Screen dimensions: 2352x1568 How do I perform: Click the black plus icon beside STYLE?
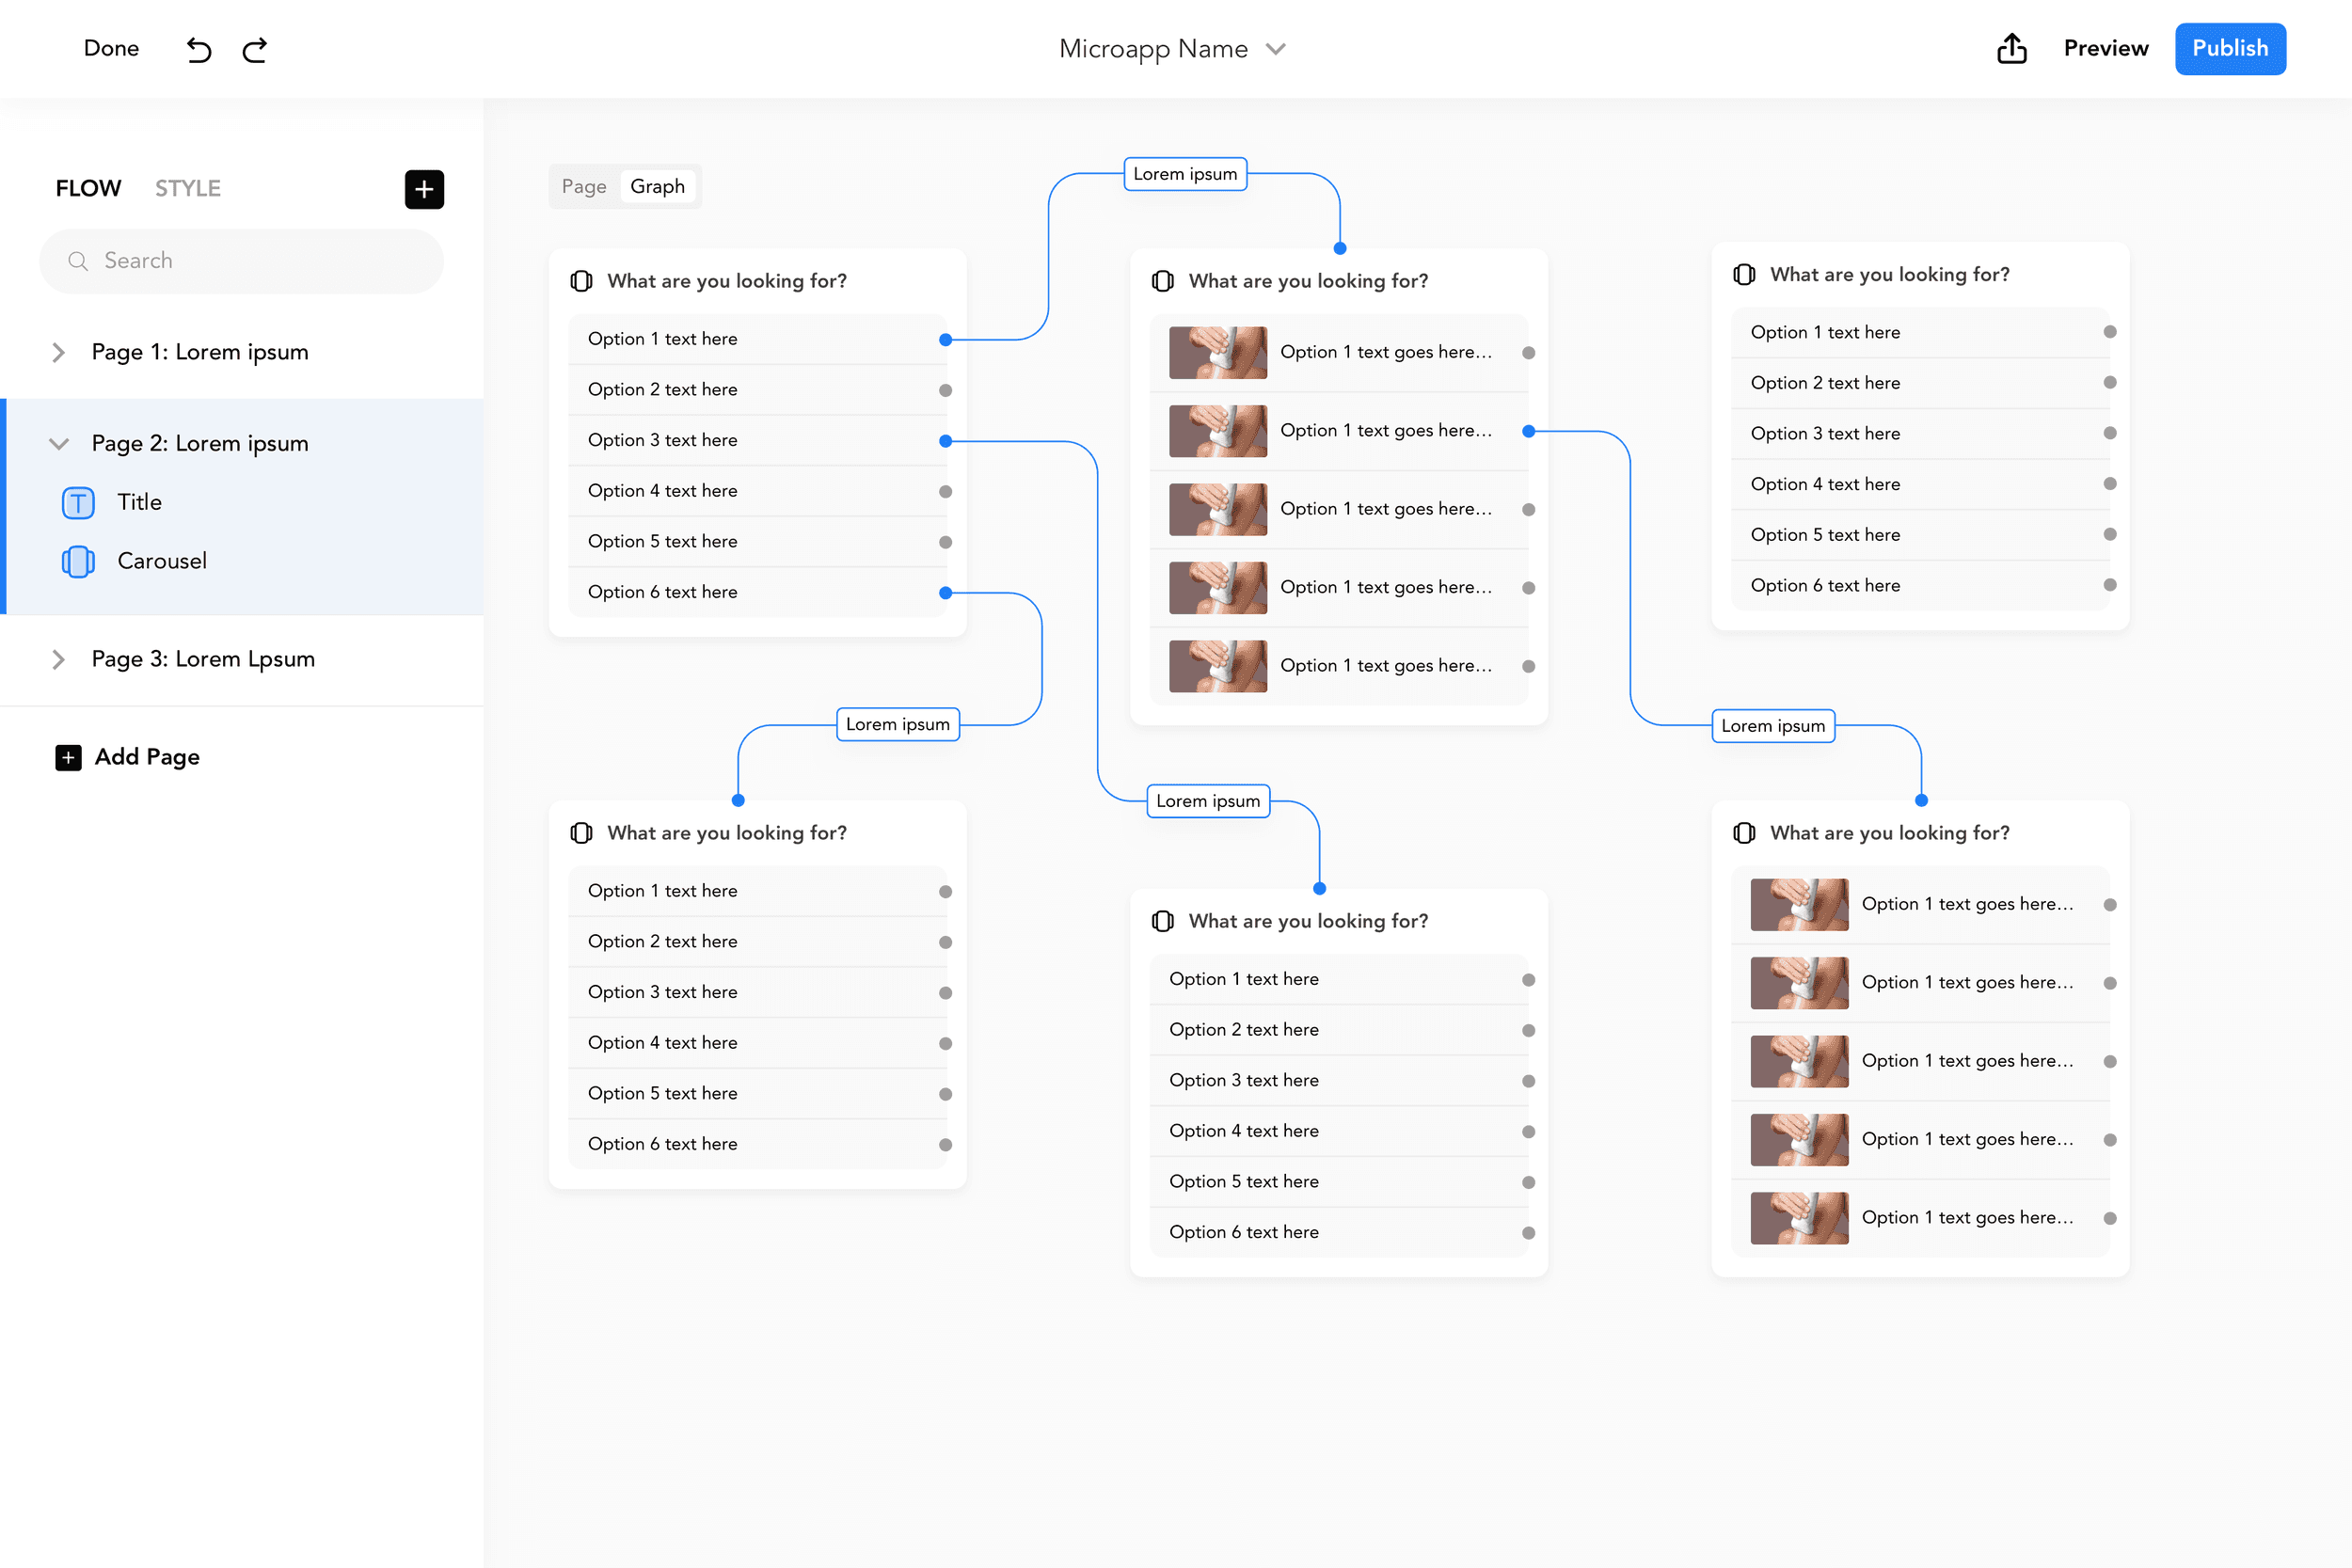424,189
